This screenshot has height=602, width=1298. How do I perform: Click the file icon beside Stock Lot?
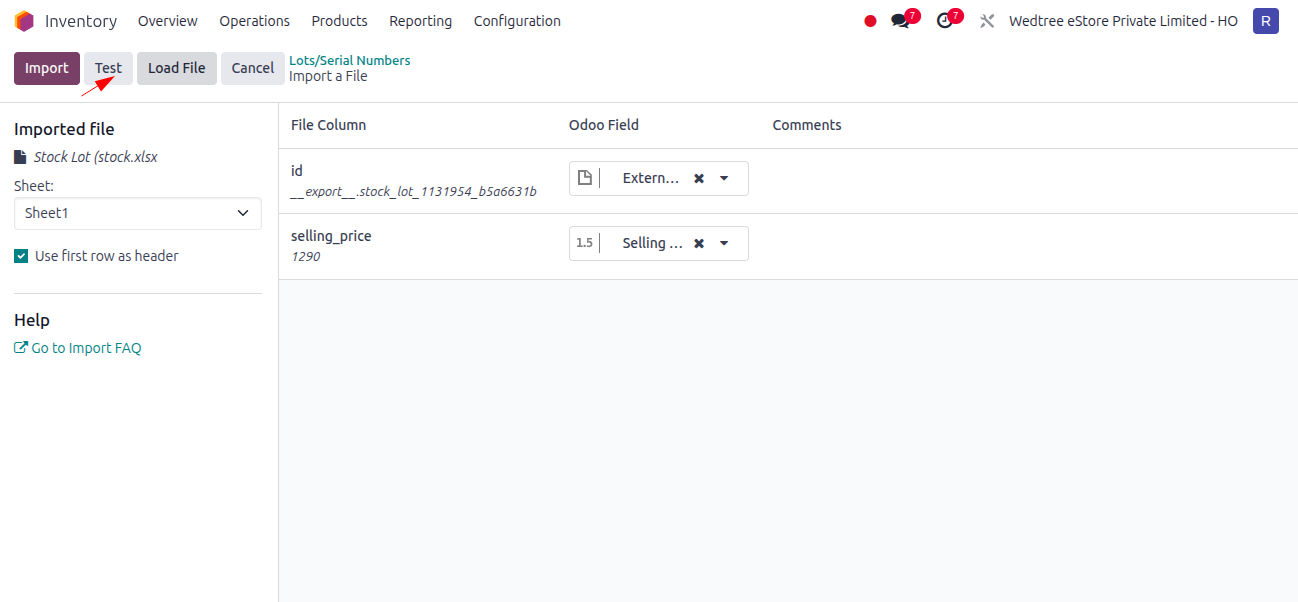20,157
